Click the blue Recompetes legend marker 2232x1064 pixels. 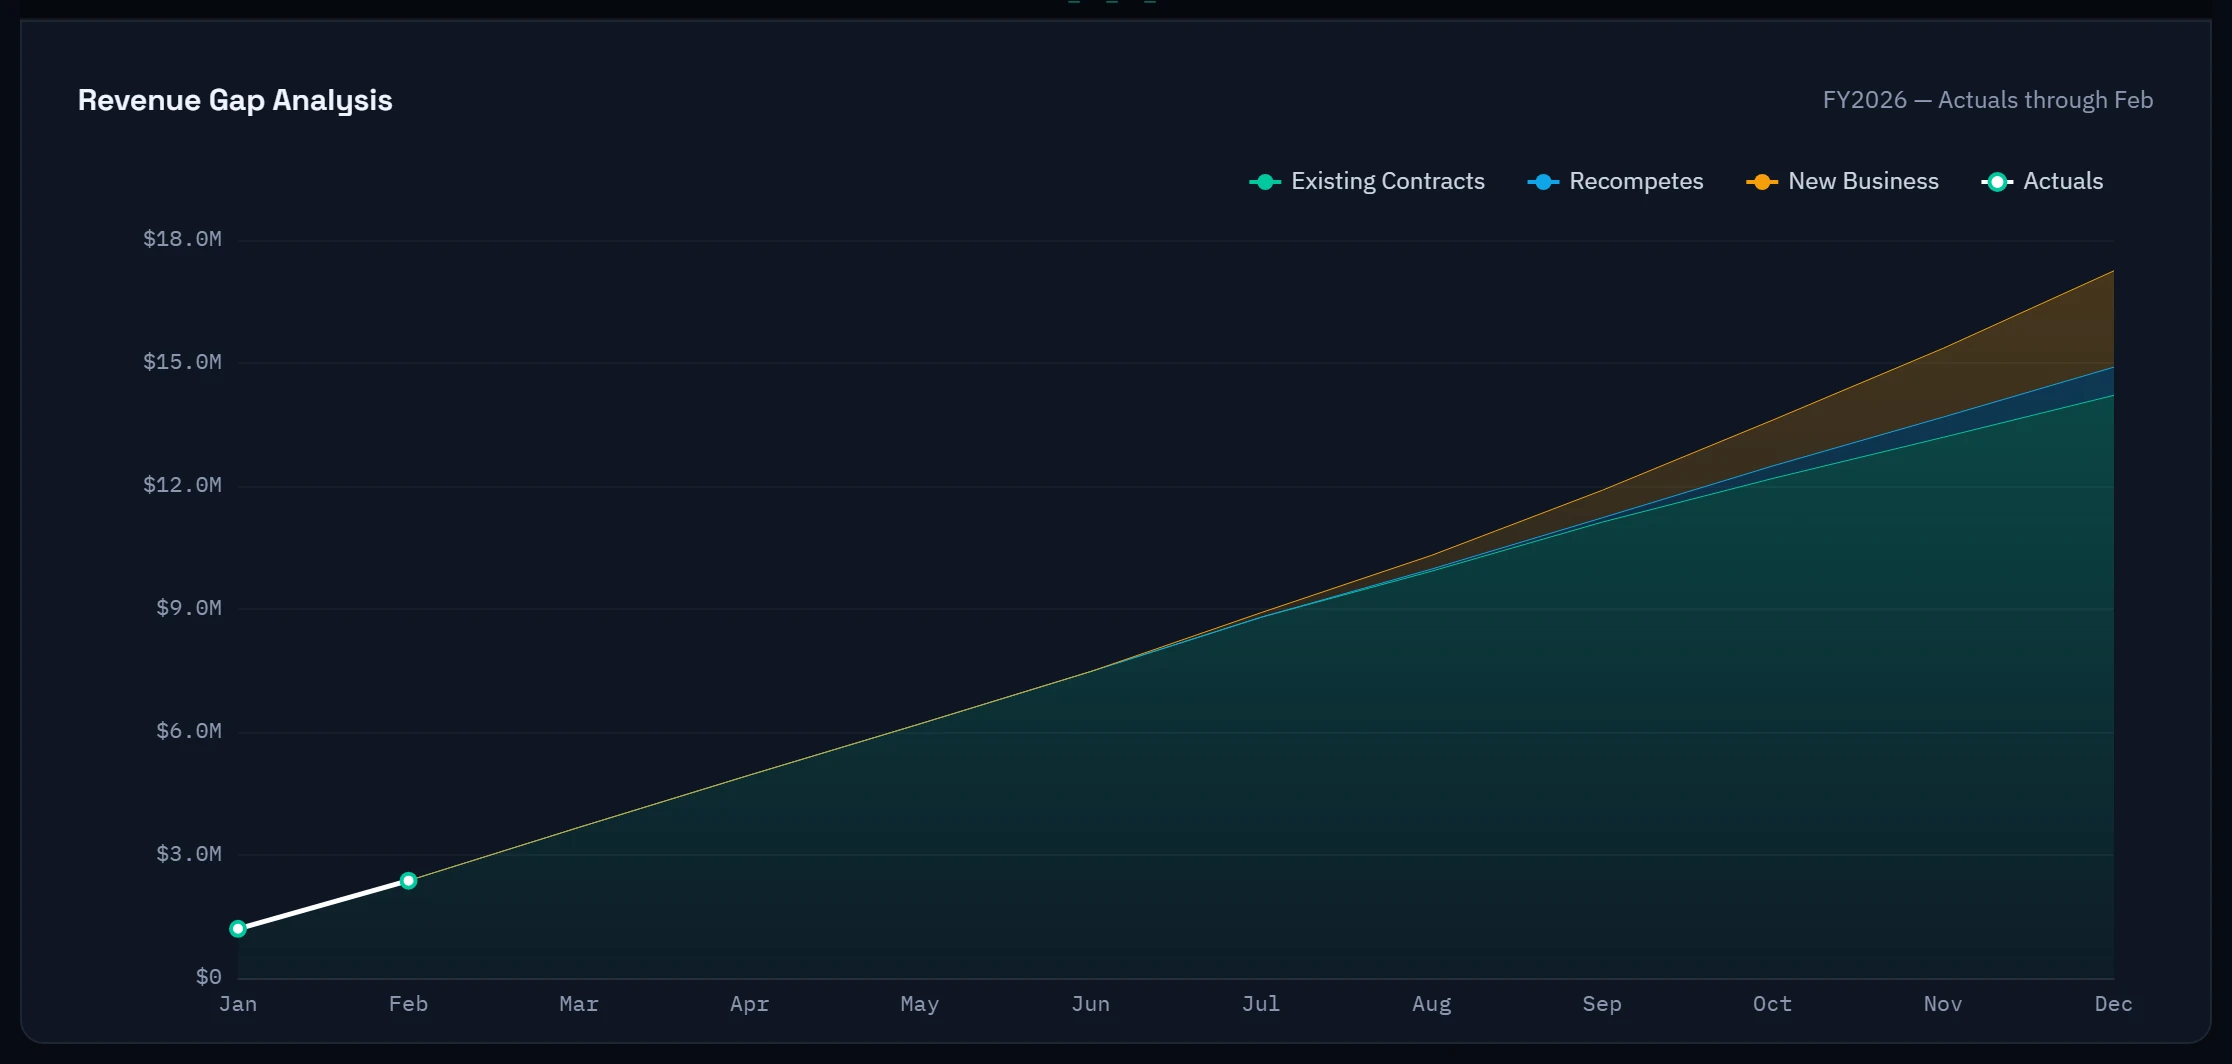[x=1543, y=182]
